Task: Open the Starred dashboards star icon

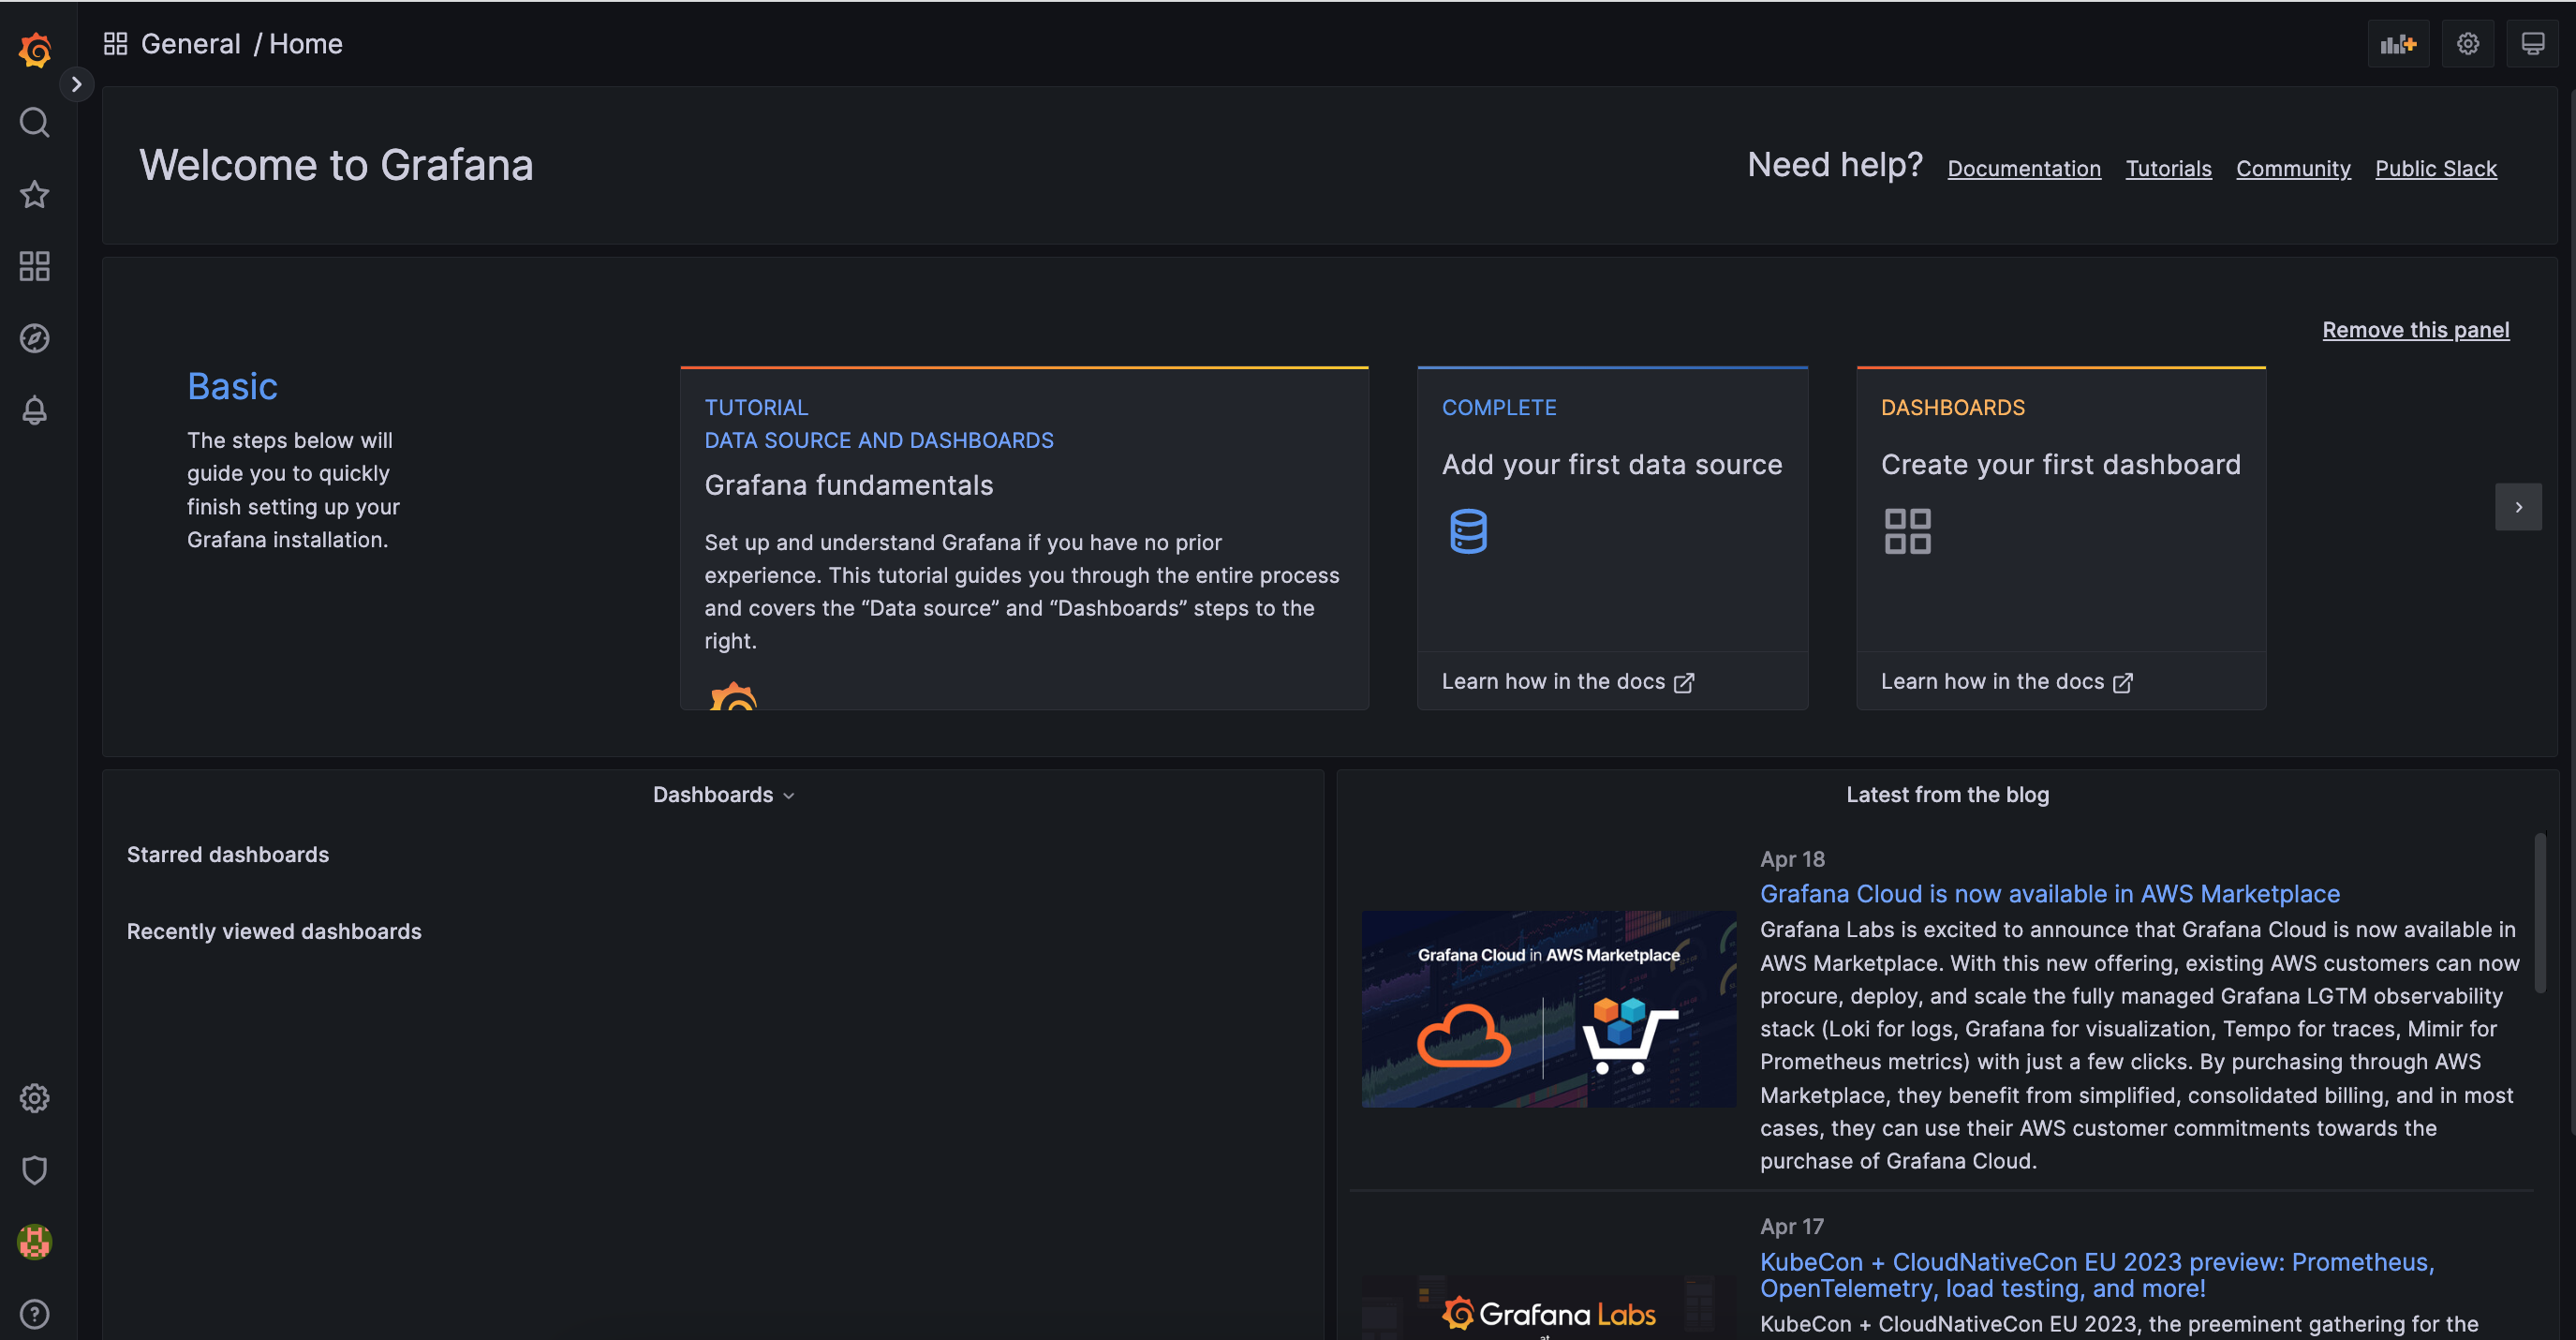Action: 34,194
